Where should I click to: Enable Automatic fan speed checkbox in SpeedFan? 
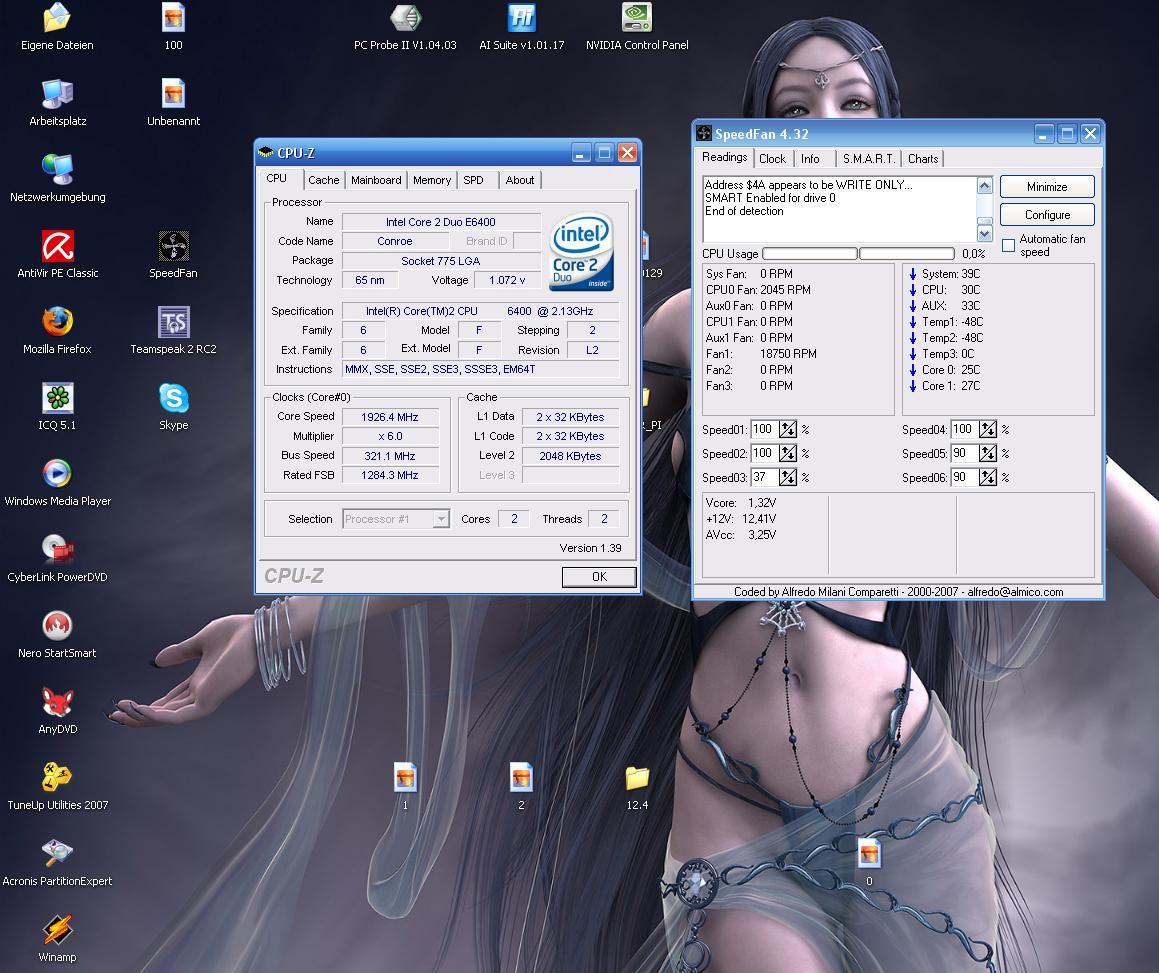coord(1008,245)
